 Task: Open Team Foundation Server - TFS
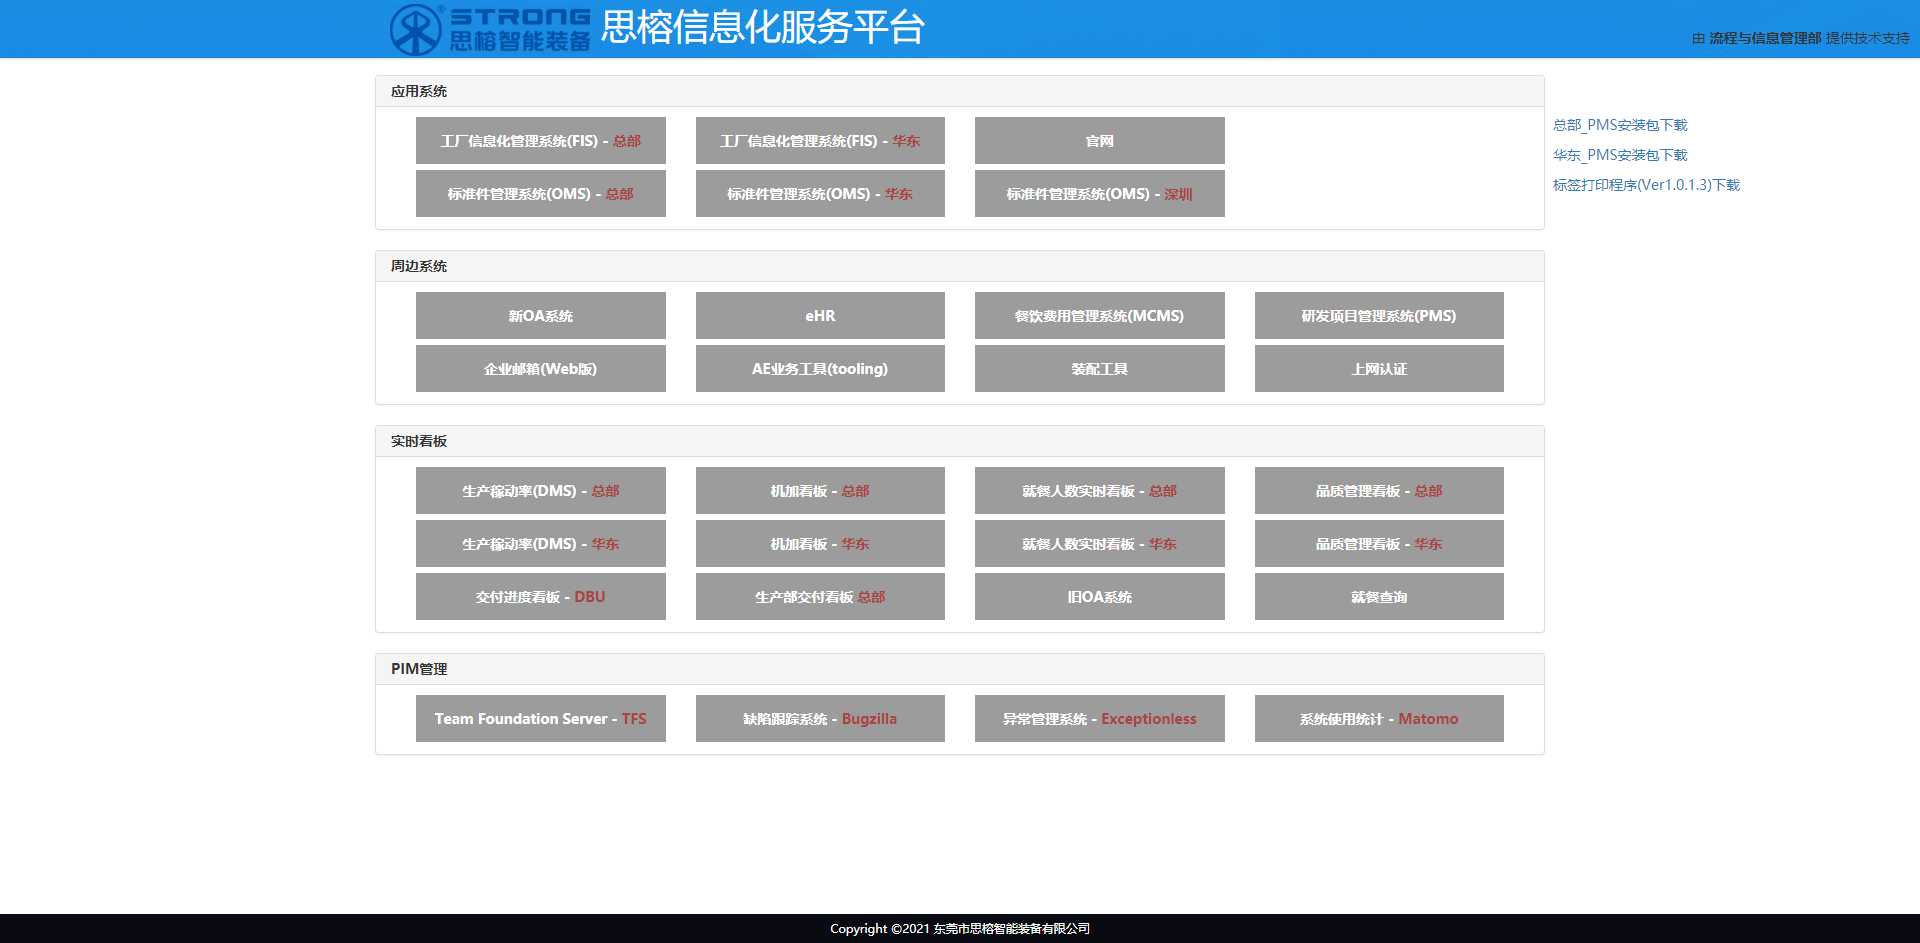point(541,719)
